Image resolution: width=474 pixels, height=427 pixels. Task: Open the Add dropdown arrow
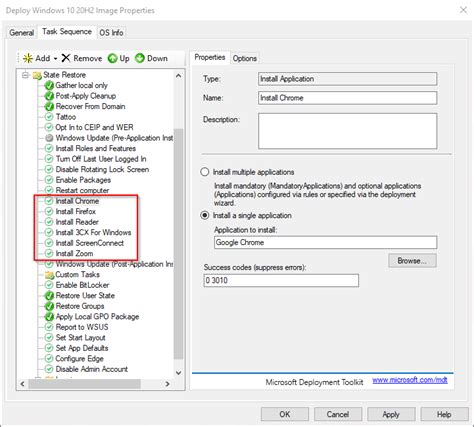click(x=55, y=59)
